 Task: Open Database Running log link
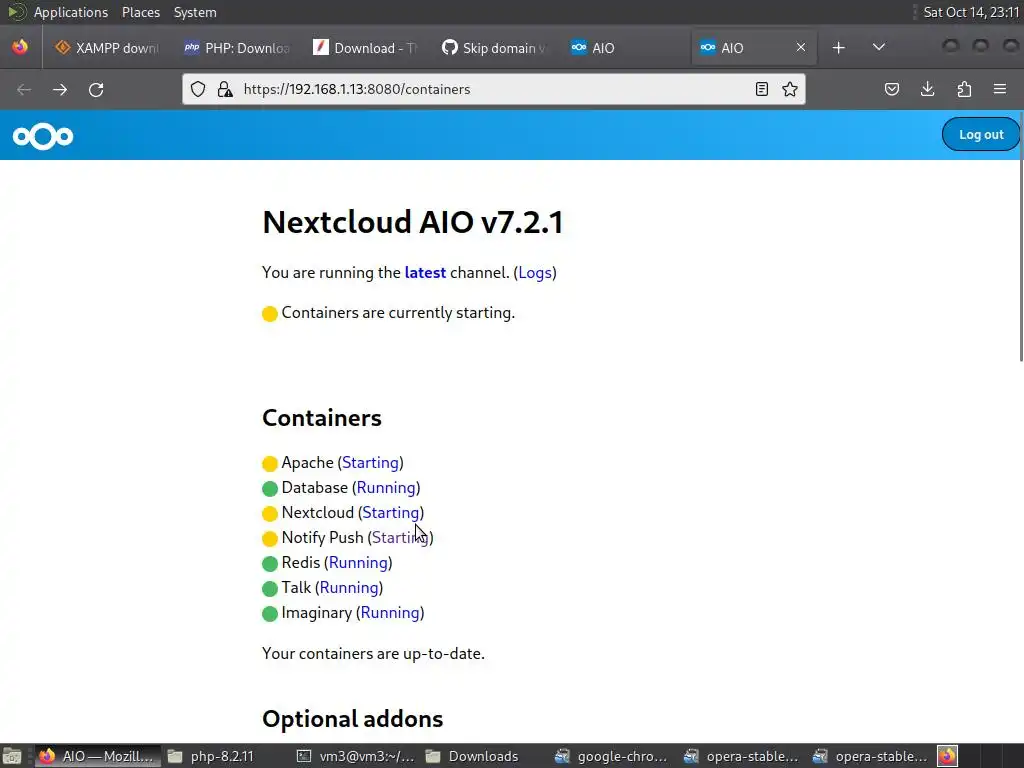(x=386, y=487)
